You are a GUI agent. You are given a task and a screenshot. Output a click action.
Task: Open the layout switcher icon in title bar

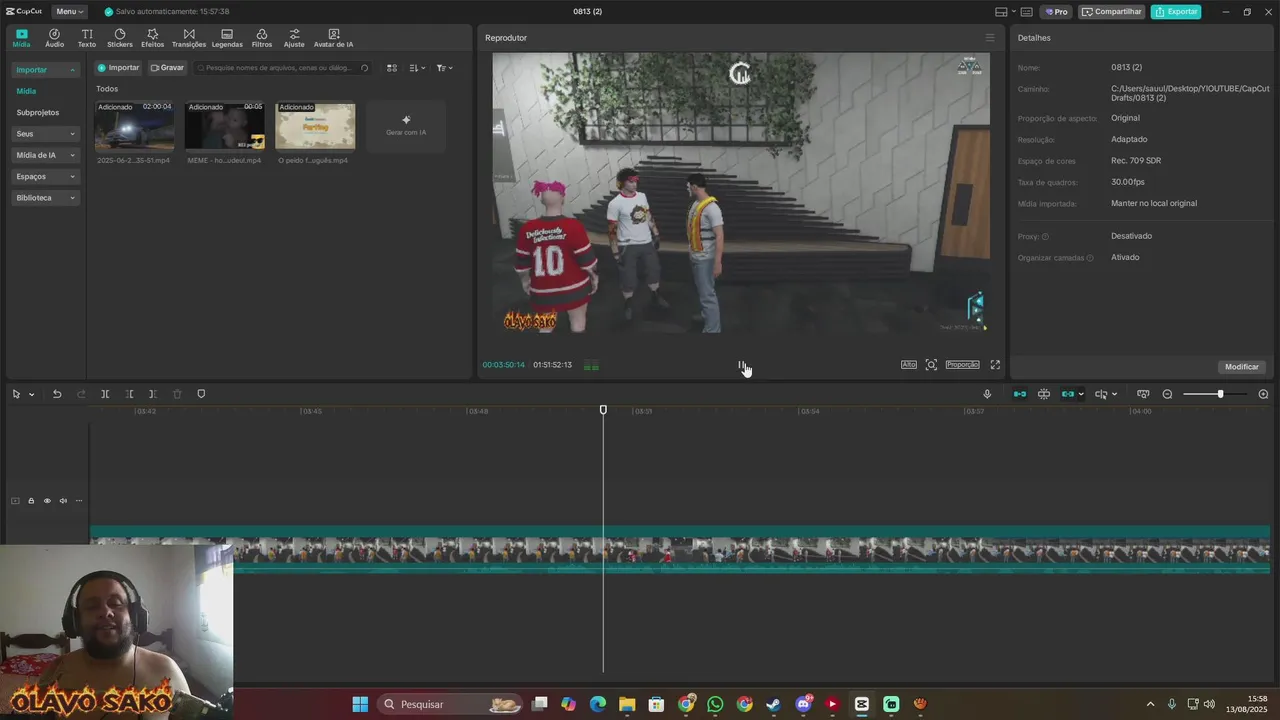[1002, 12]
